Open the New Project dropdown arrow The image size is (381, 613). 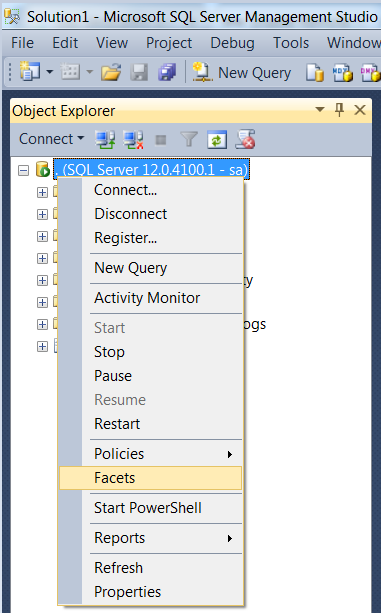coord(50,72)
